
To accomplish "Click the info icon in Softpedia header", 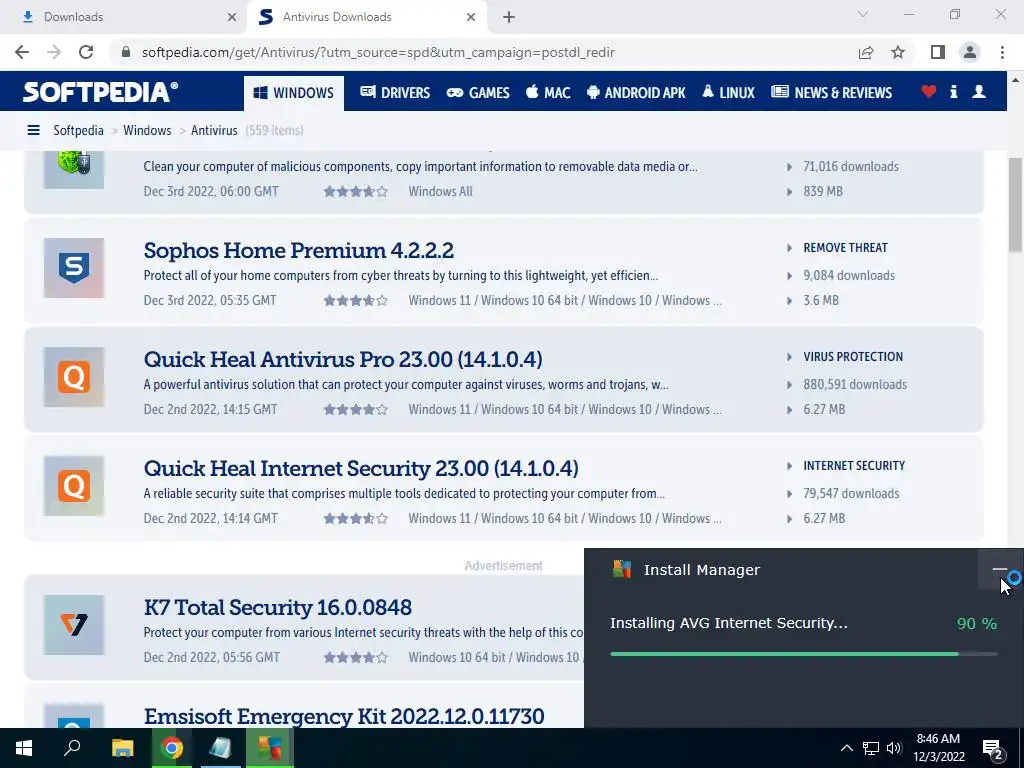I will (953, 92).
